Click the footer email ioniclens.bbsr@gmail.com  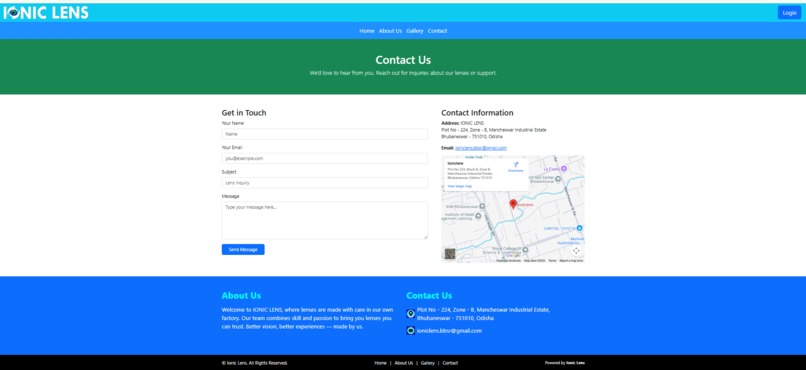449,331
